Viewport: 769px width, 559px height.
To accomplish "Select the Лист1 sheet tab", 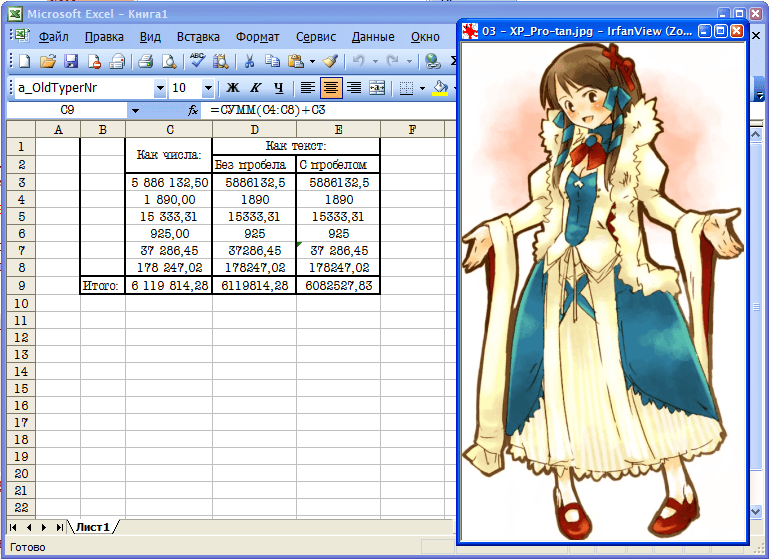I will click(93, 527).
